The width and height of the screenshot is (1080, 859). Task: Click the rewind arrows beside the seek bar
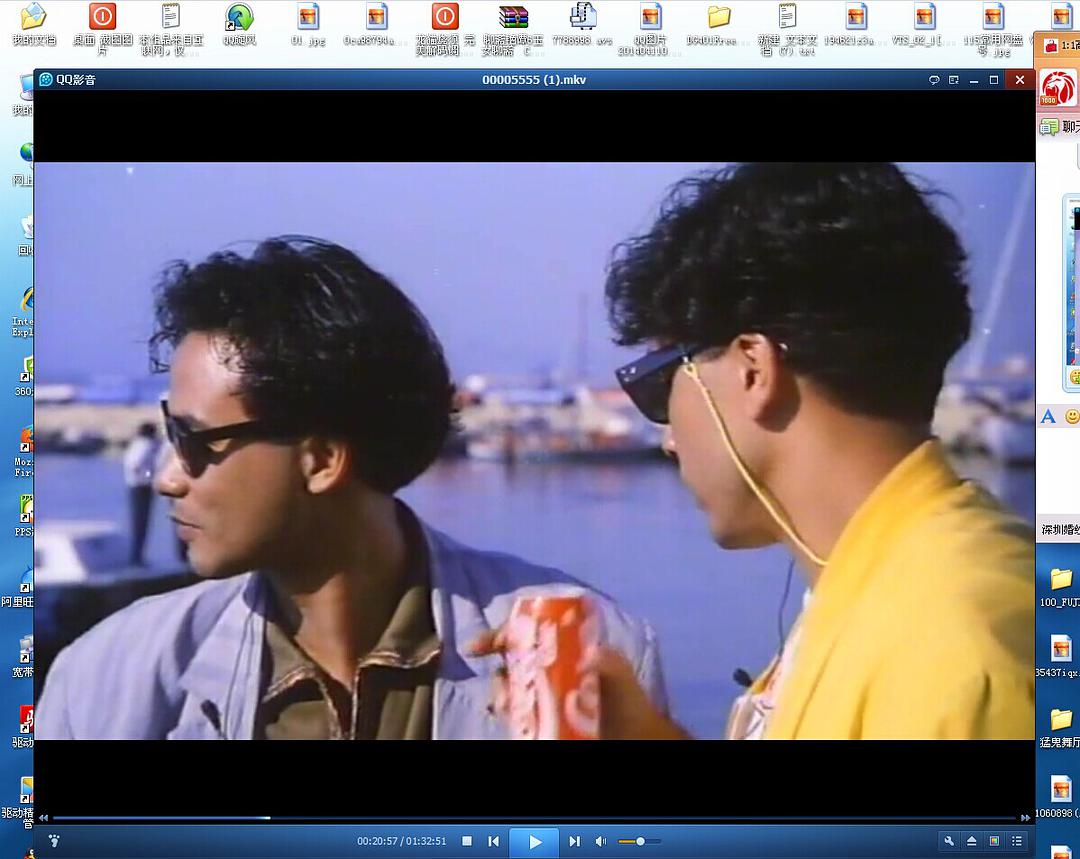[x=43, y=818]
